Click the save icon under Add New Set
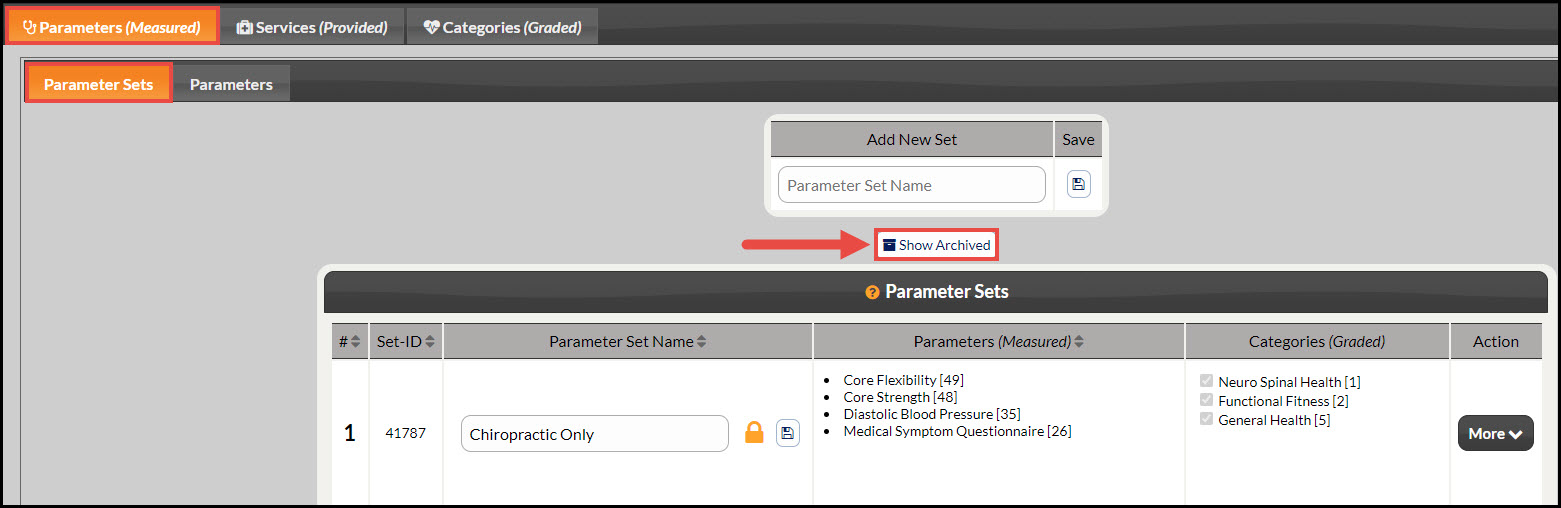Screen dimensions: 1561x508 pos(1078,185)
